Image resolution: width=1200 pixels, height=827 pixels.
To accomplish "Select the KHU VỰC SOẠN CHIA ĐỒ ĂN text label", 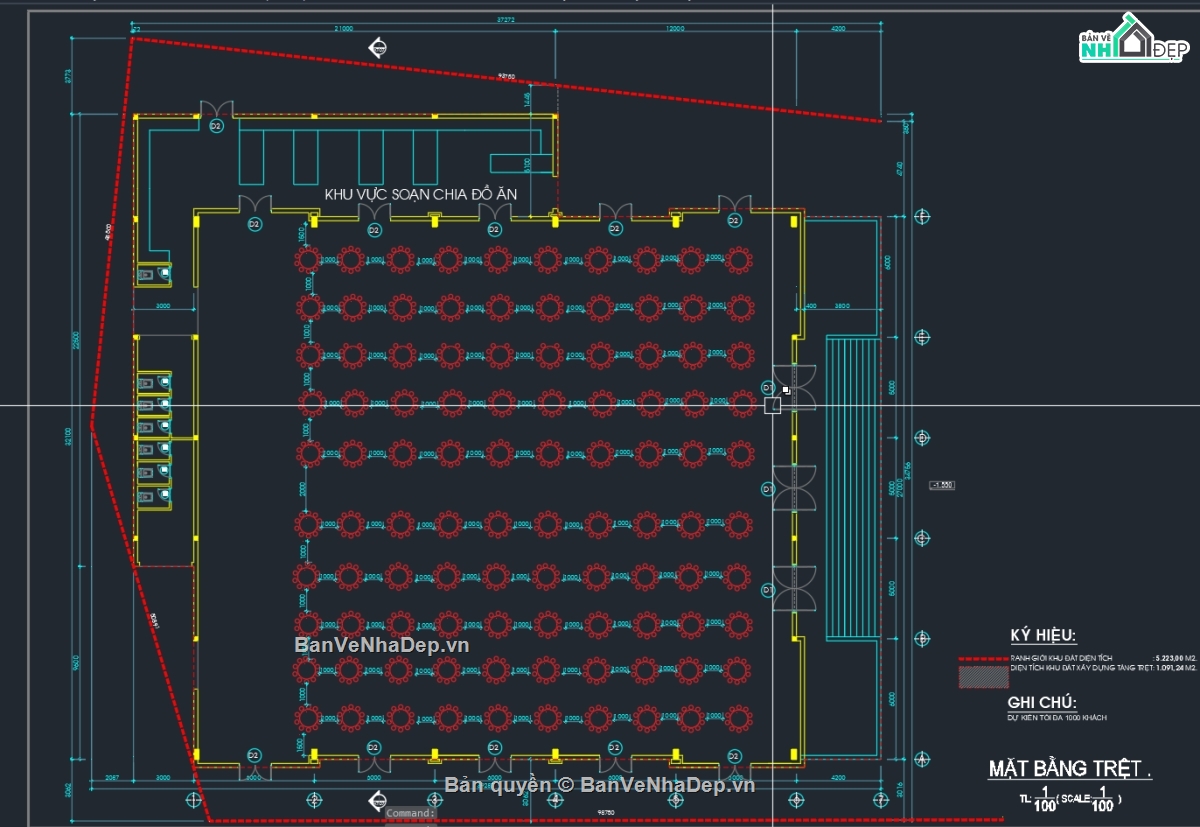I will [421, 193].
